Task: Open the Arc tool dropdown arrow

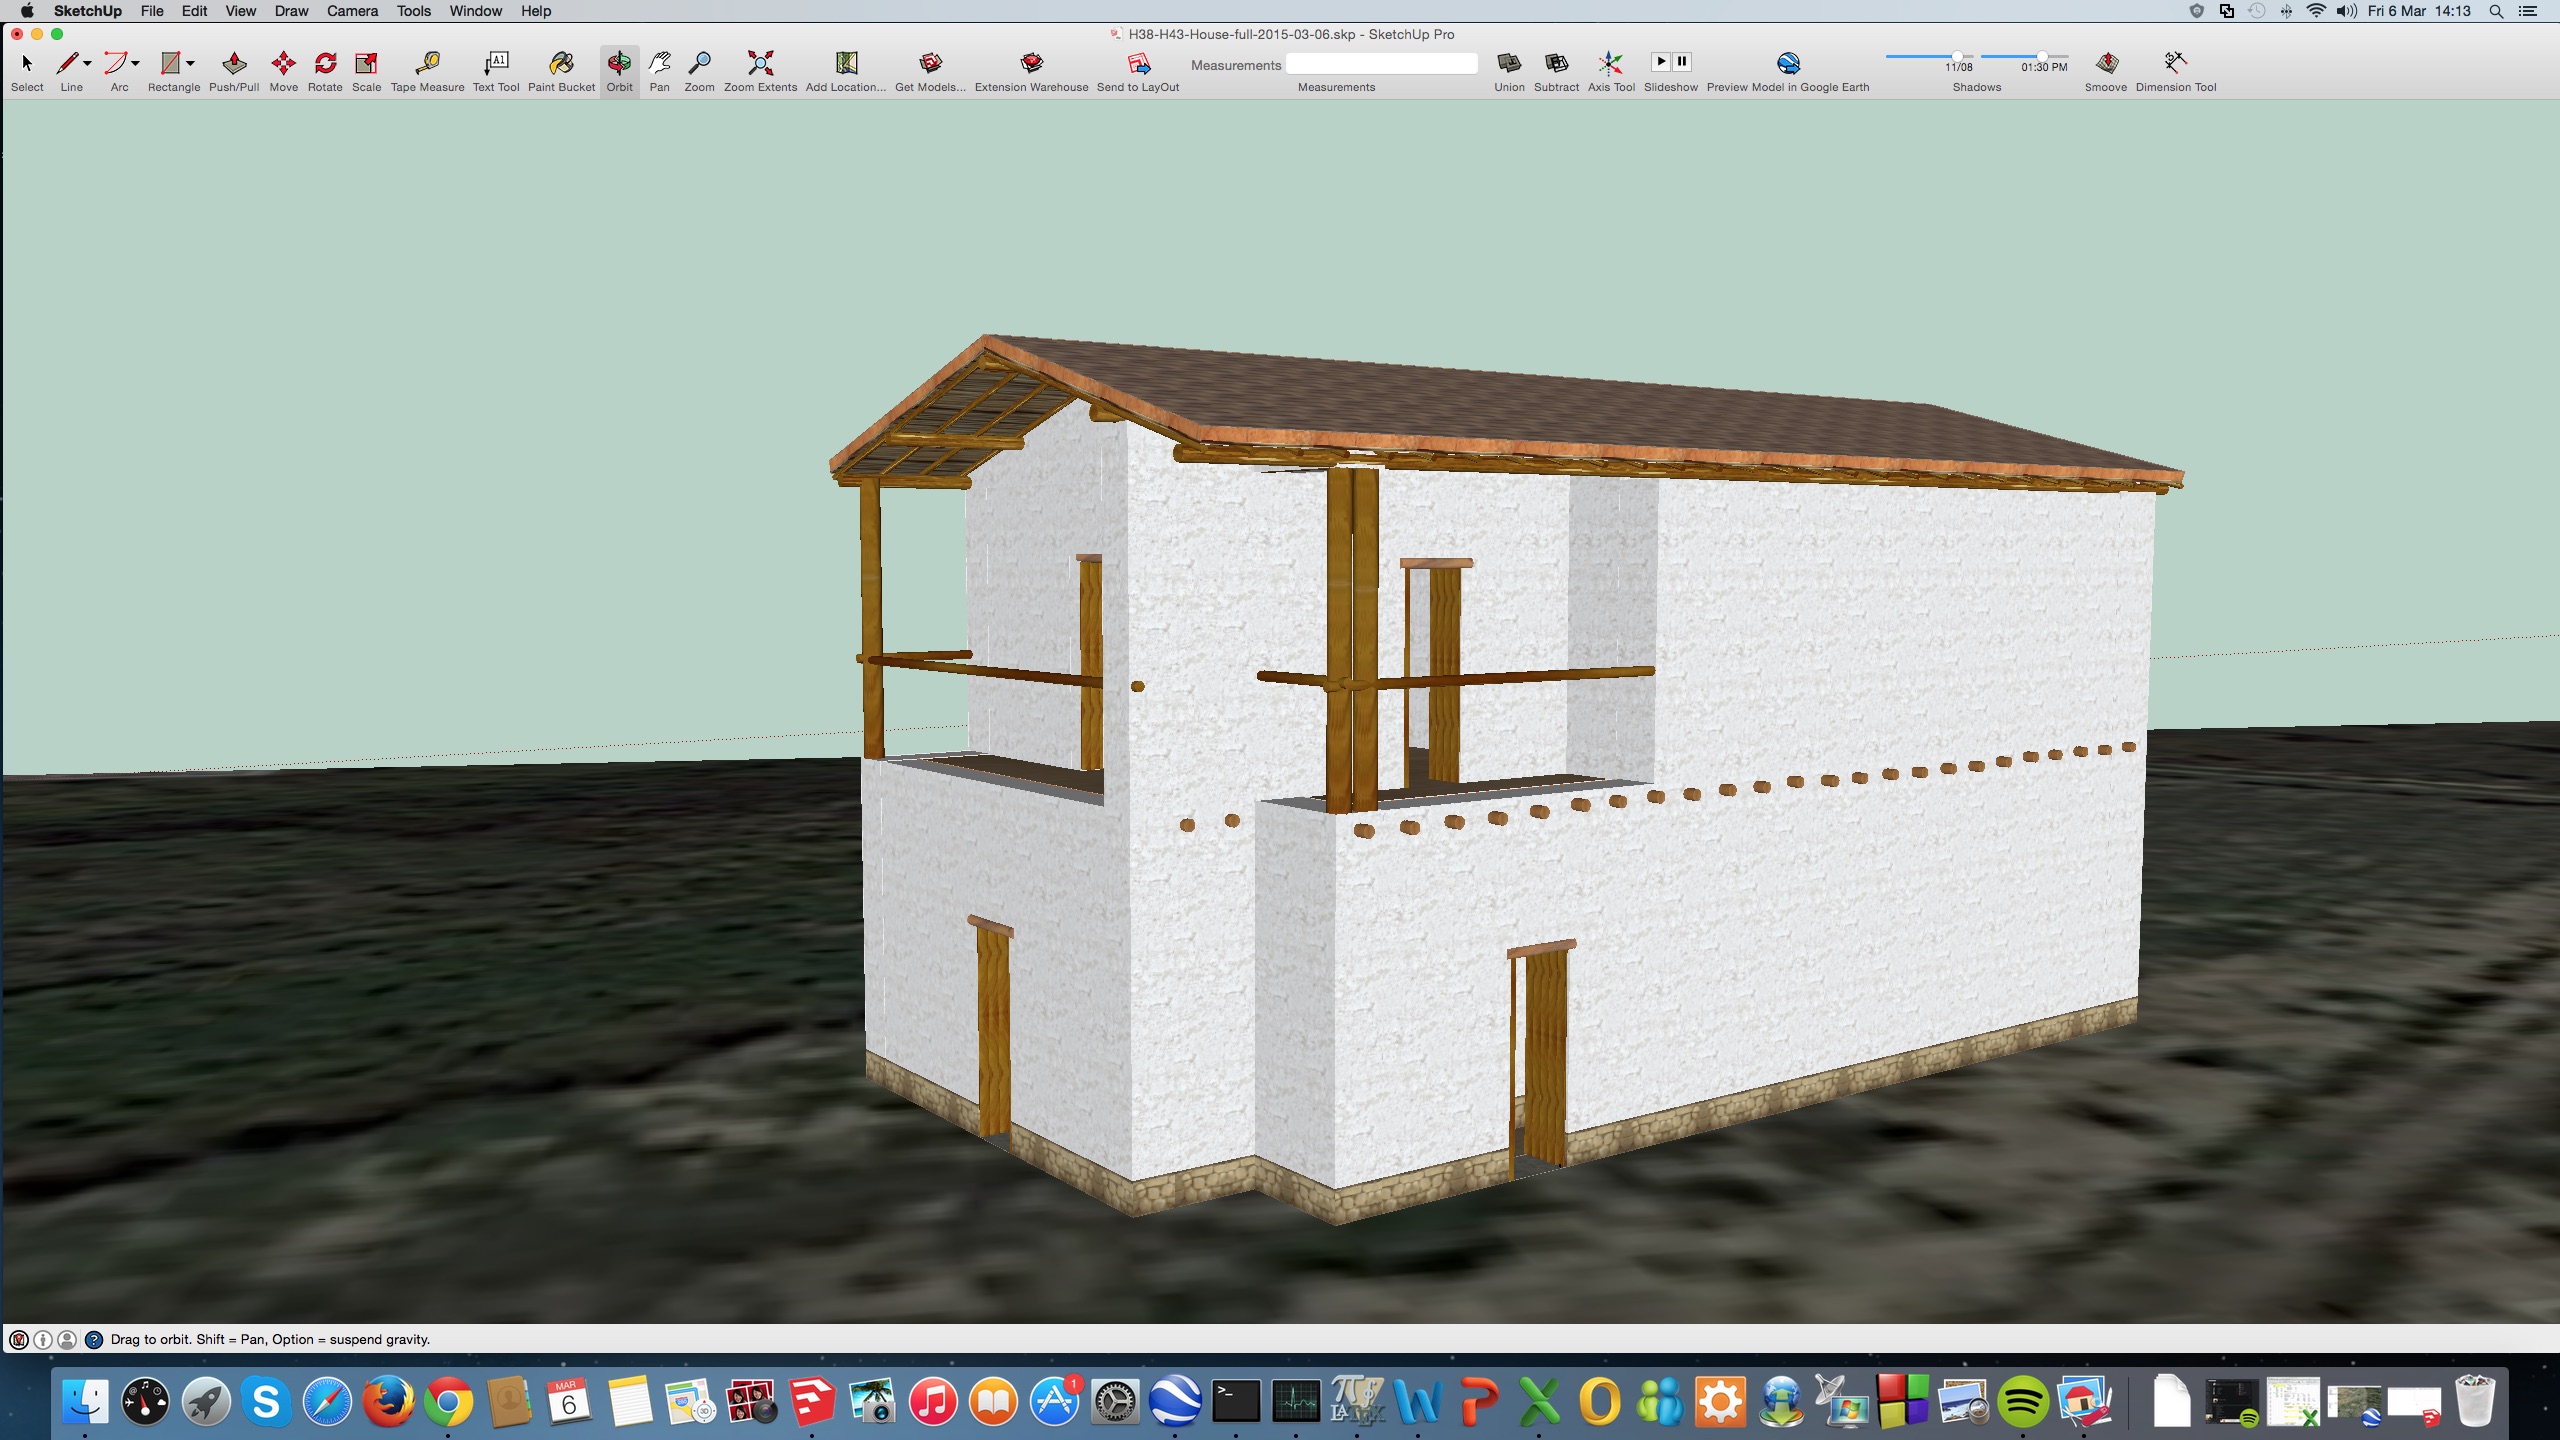Action: (136, 63)
